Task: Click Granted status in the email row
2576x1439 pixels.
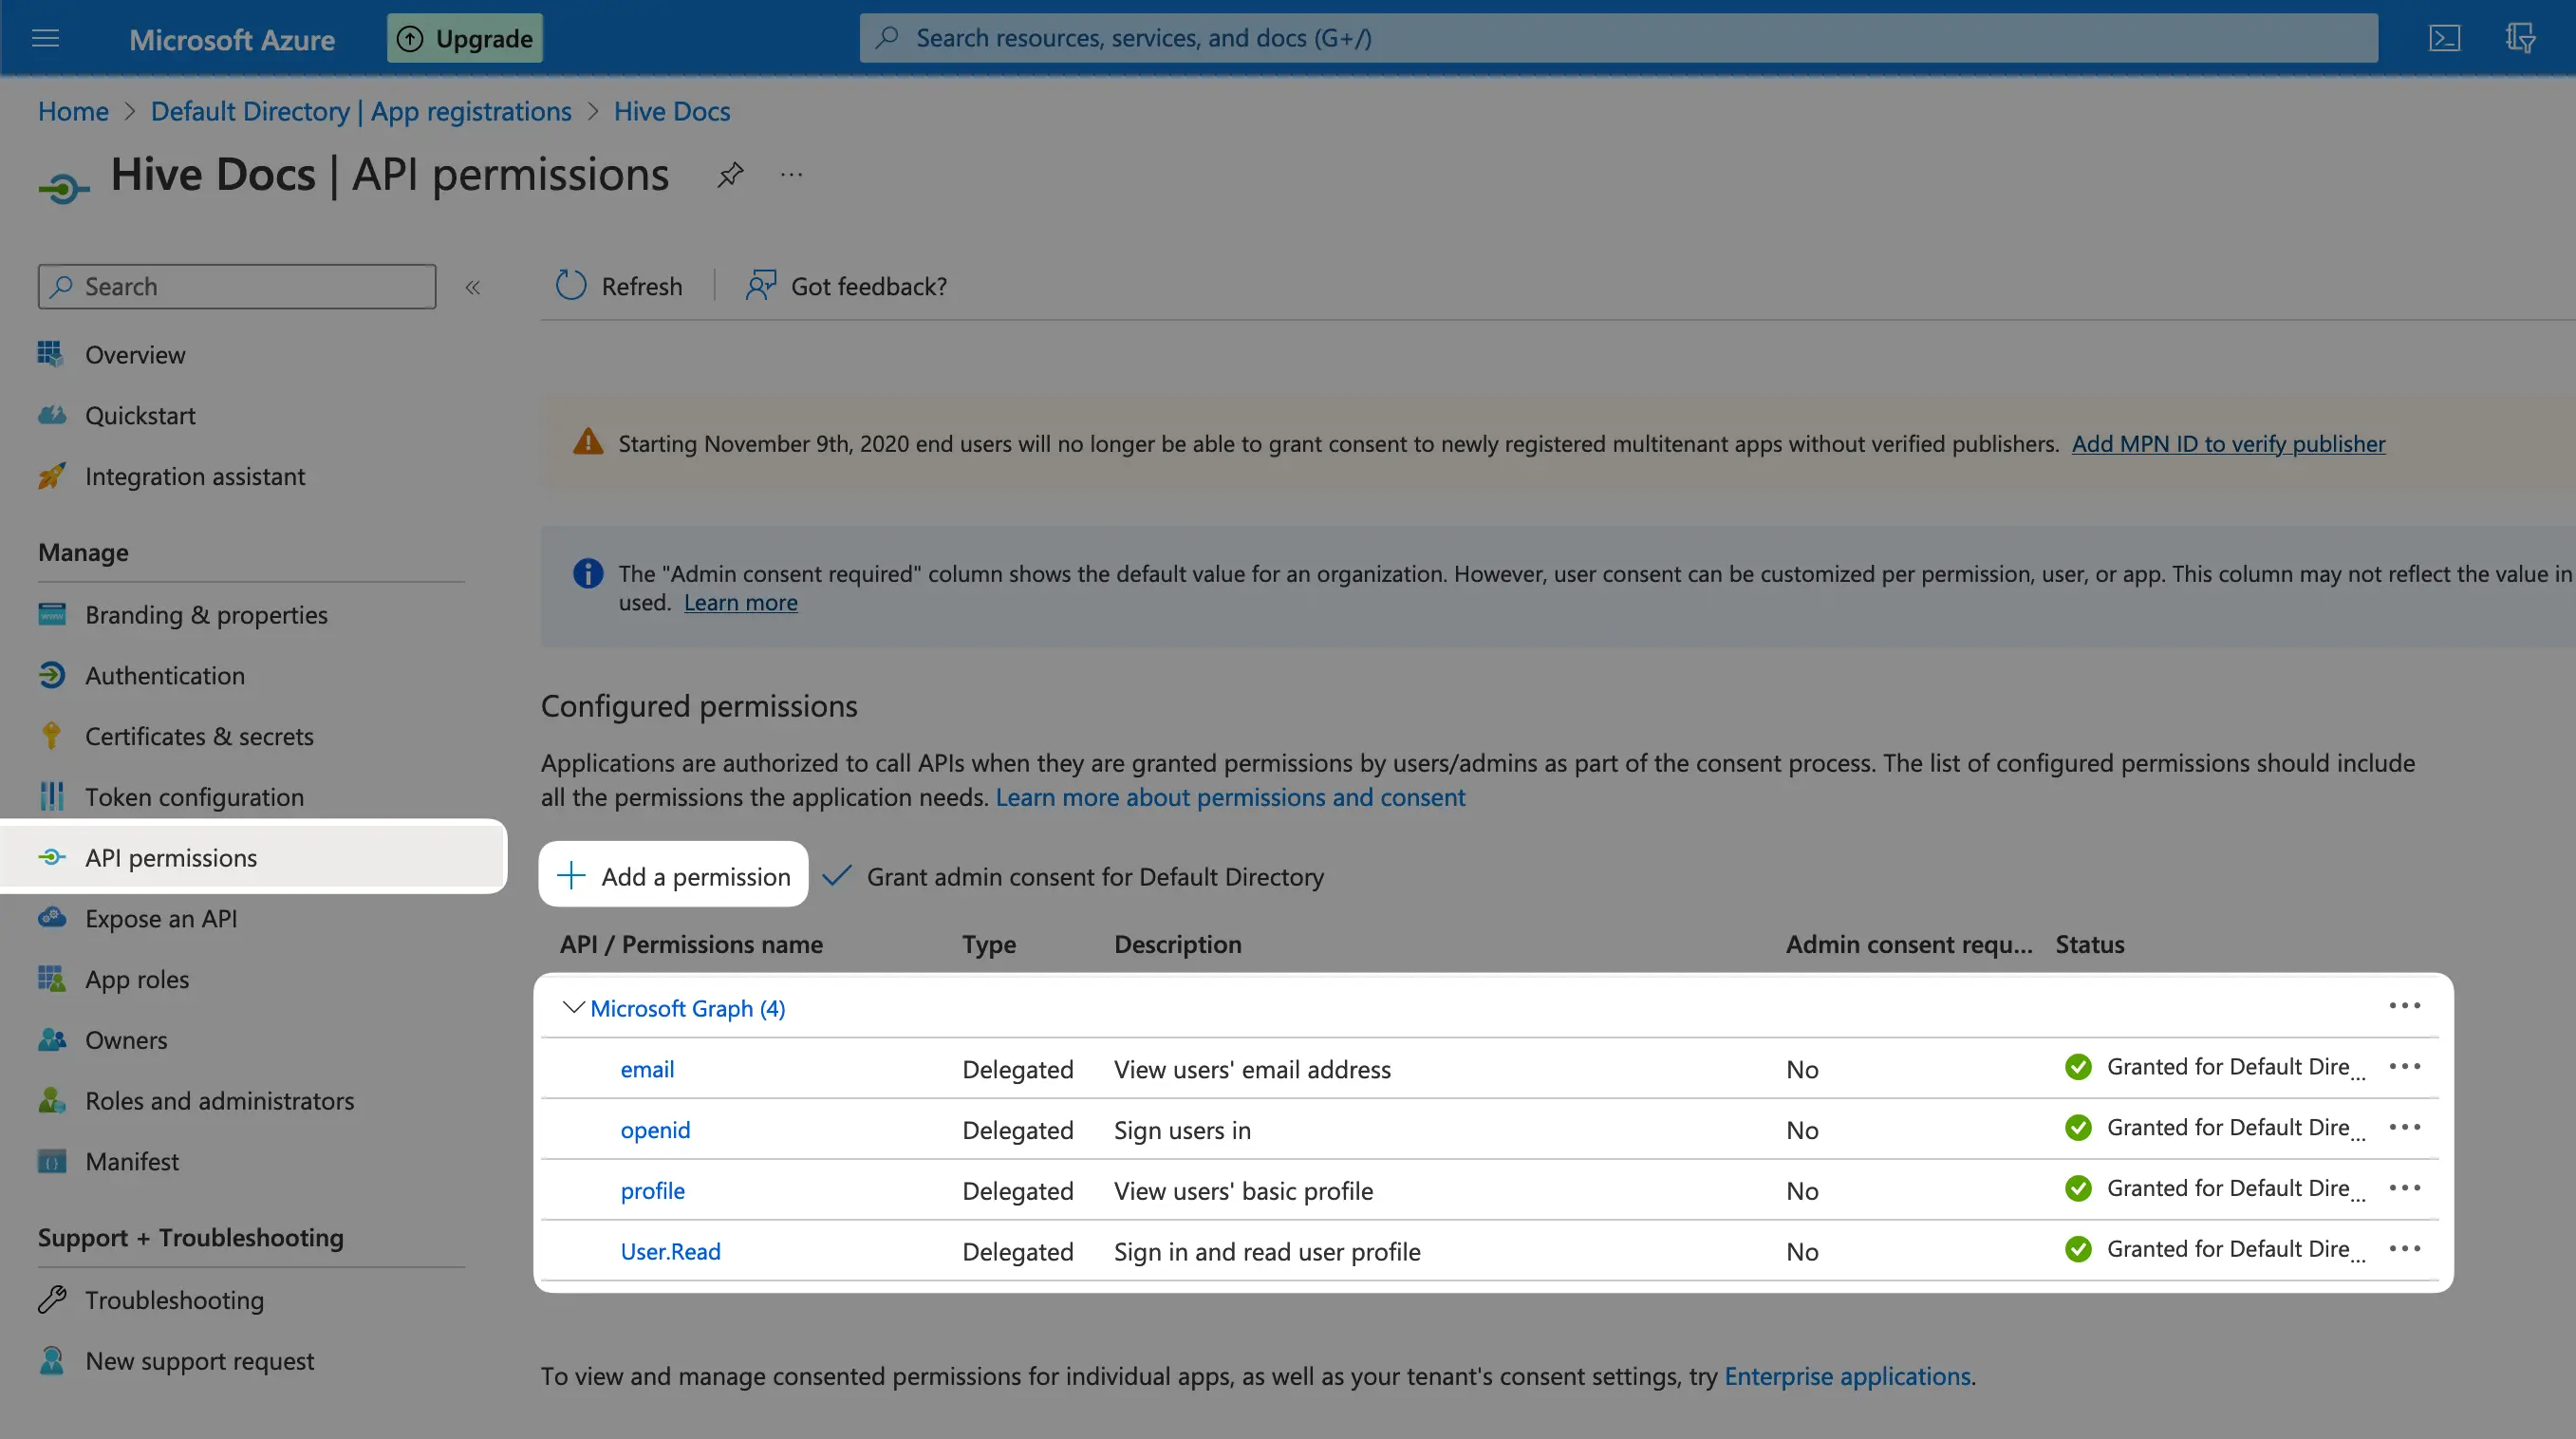Action: tap(2215, 1067)
